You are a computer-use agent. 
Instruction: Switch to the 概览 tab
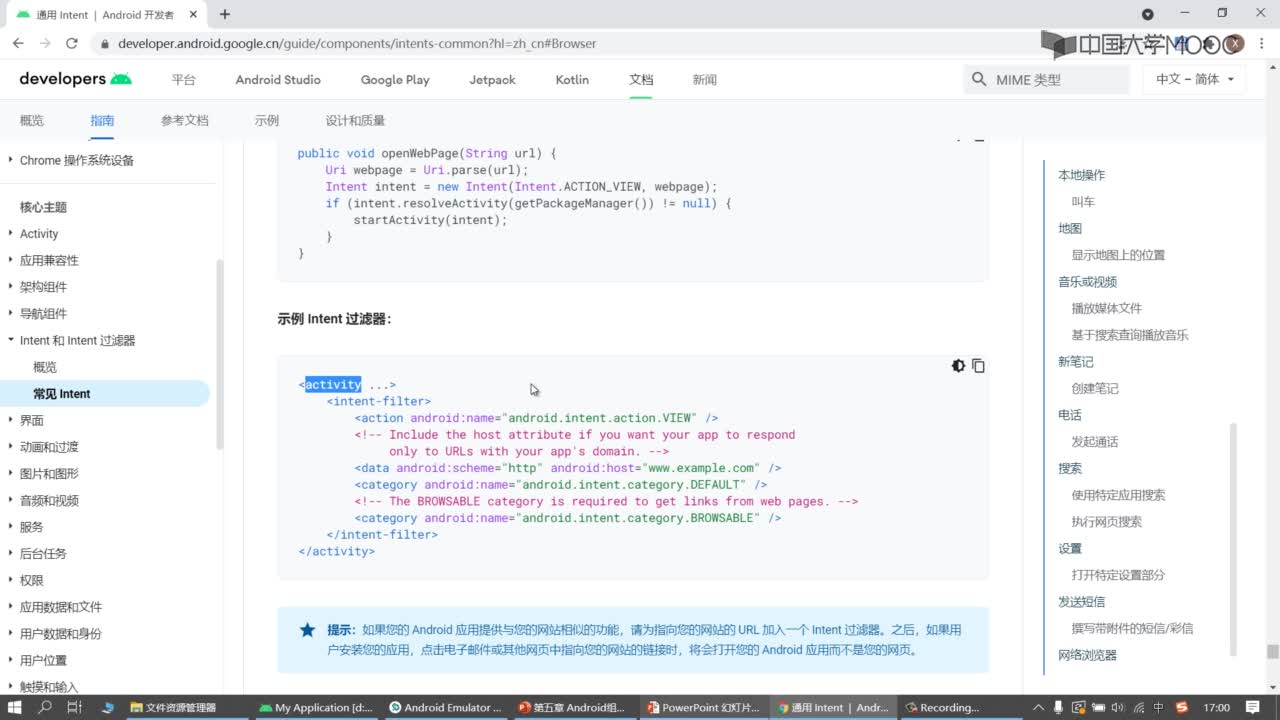(x=32, y=120)
